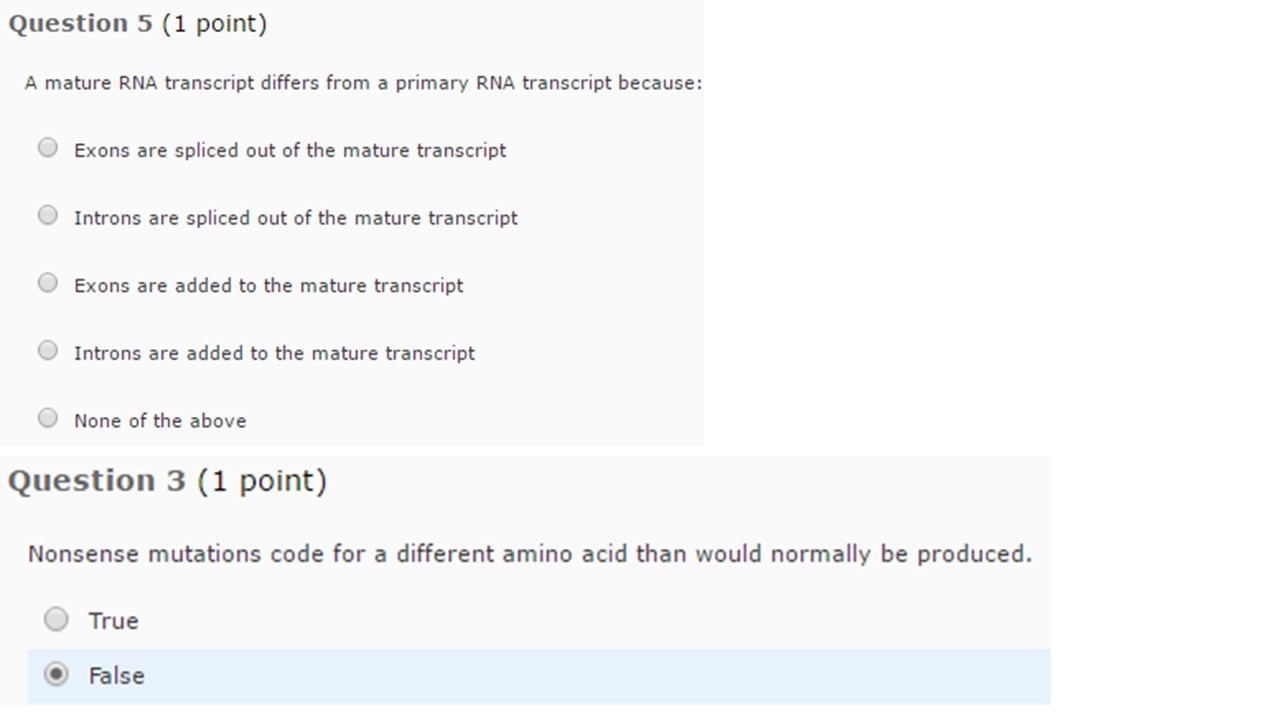Select radio button for exons spliced out
1280x720 pixels.
pyautogui.click(x=48, y=148)
